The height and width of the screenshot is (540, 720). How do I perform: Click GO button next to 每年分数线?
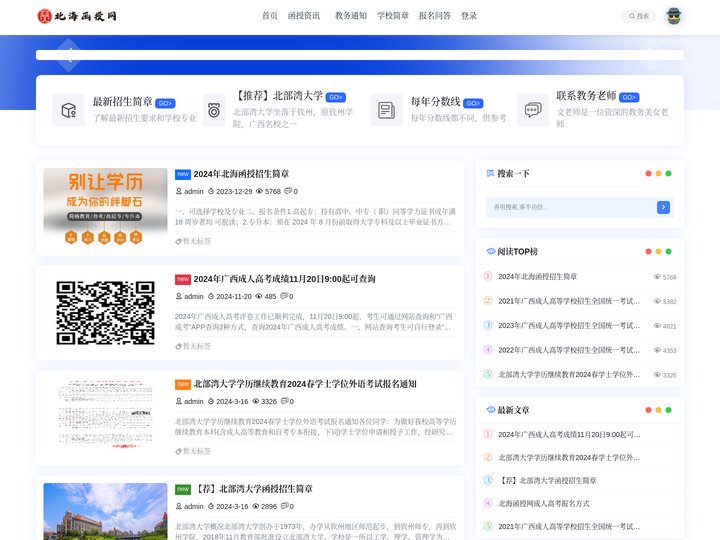click(x=473, y=103)
